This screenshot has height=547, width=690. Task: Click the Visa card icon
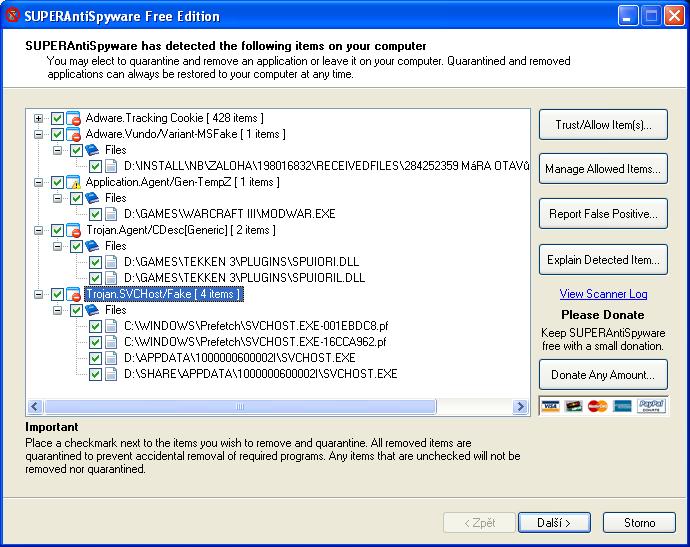(551, 406)
